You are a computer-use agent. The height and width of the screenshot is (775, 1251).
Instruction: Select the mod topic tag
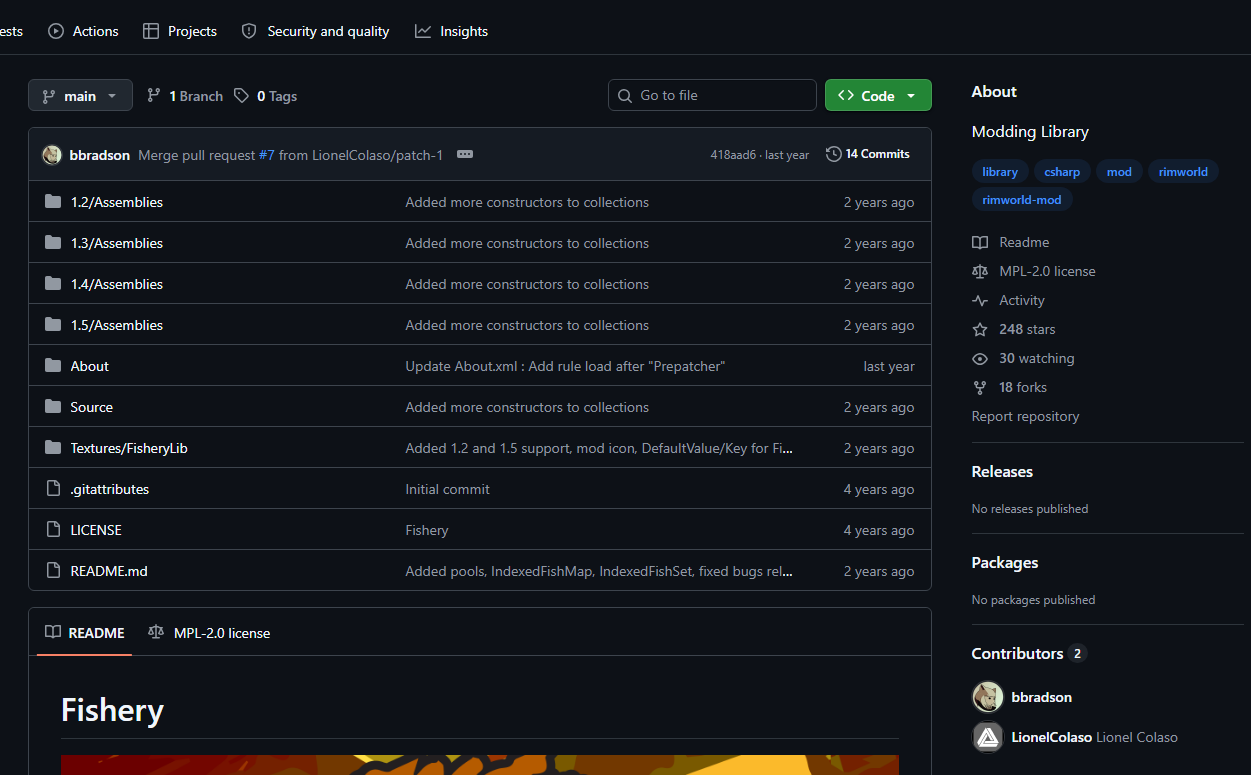click(1119, 172)
